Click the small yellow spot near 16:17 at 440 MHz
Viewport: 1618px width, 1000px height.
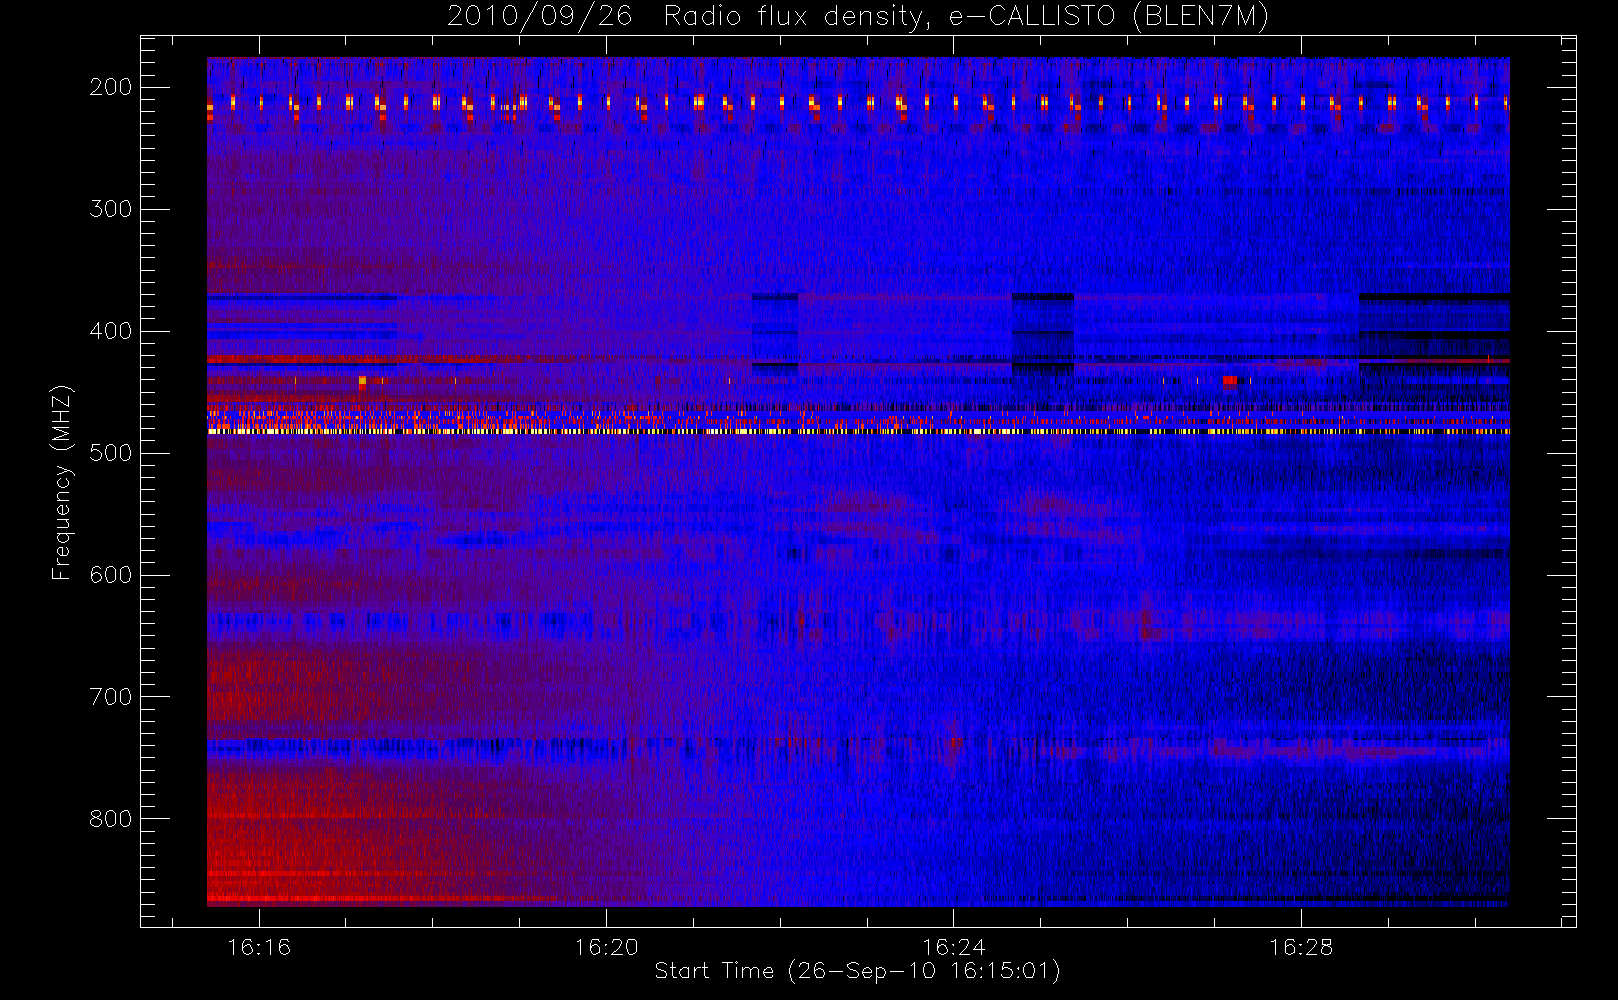(362, 380)
